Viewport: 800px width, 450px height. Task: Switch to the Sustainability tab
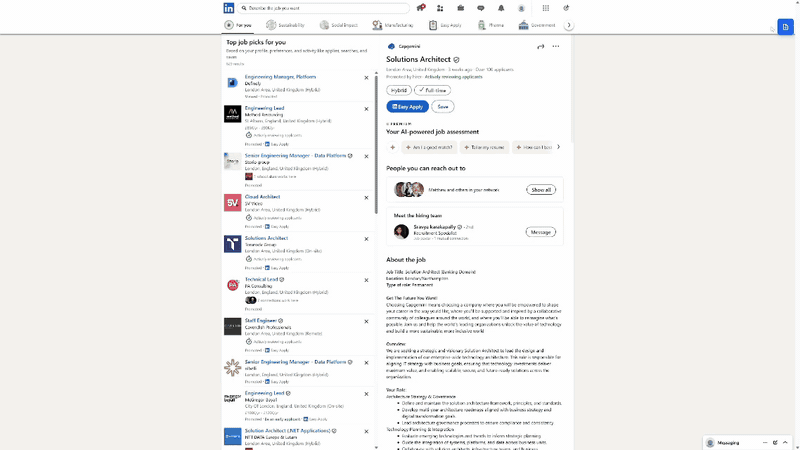click(286, 25)
